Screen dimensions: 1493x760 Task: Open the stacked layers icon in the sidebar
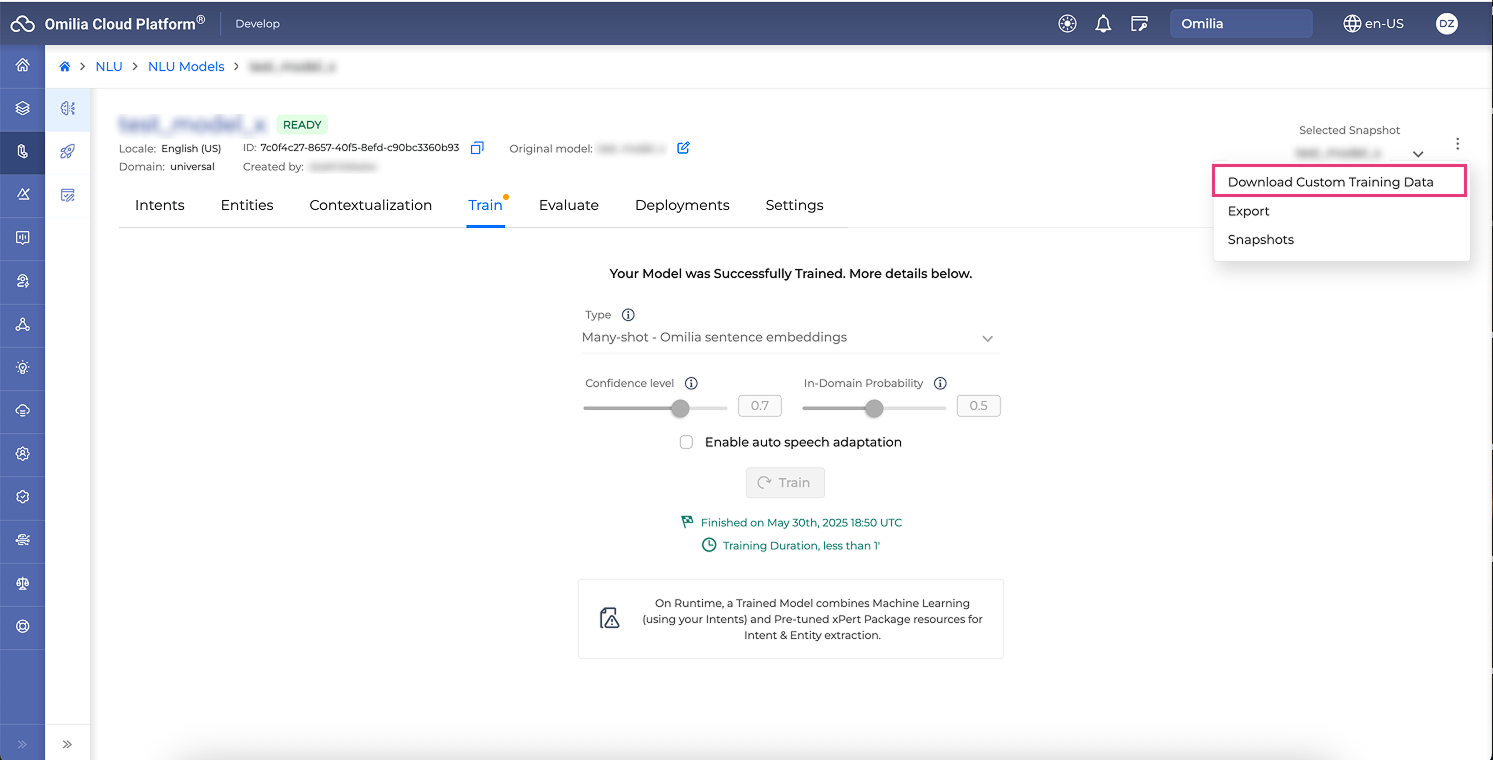click(22, 108)
